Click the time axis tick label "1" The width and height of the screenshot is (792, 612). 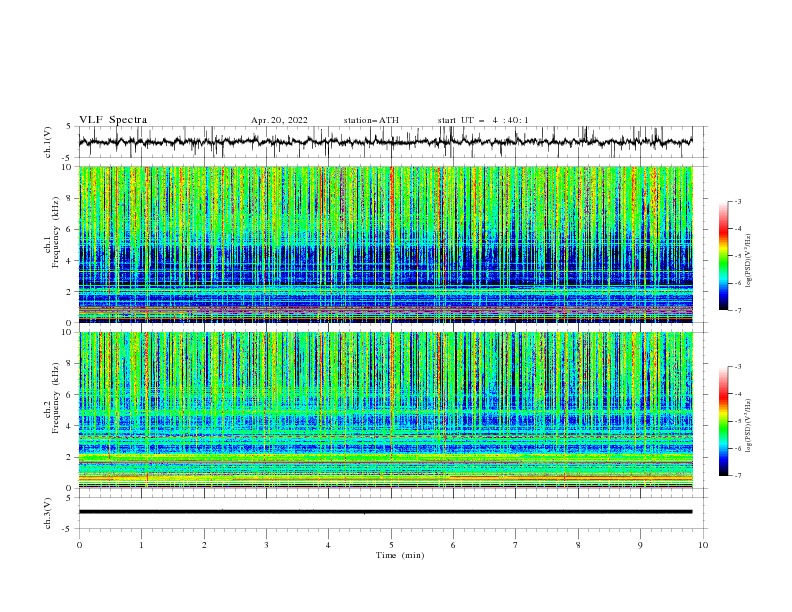[x=141, y=545]
